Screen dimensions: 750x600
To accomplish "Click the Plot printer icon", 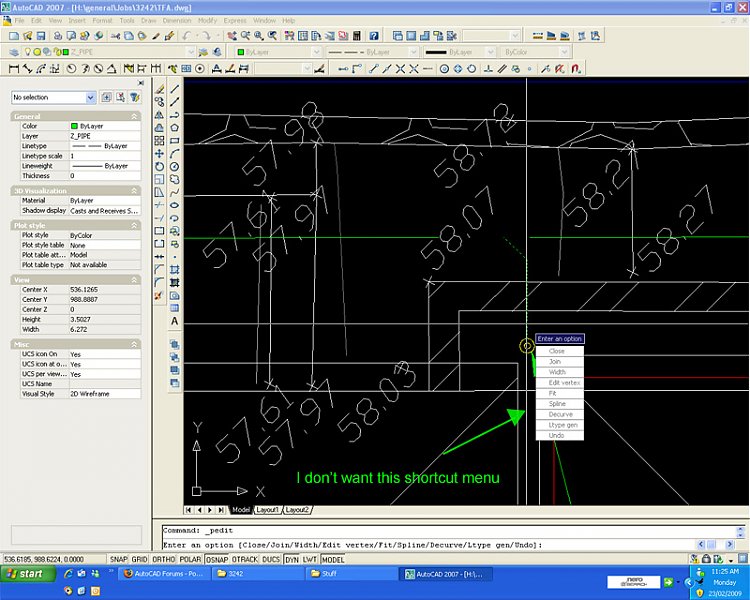I will pyautogui.click(x=57, y=36).
